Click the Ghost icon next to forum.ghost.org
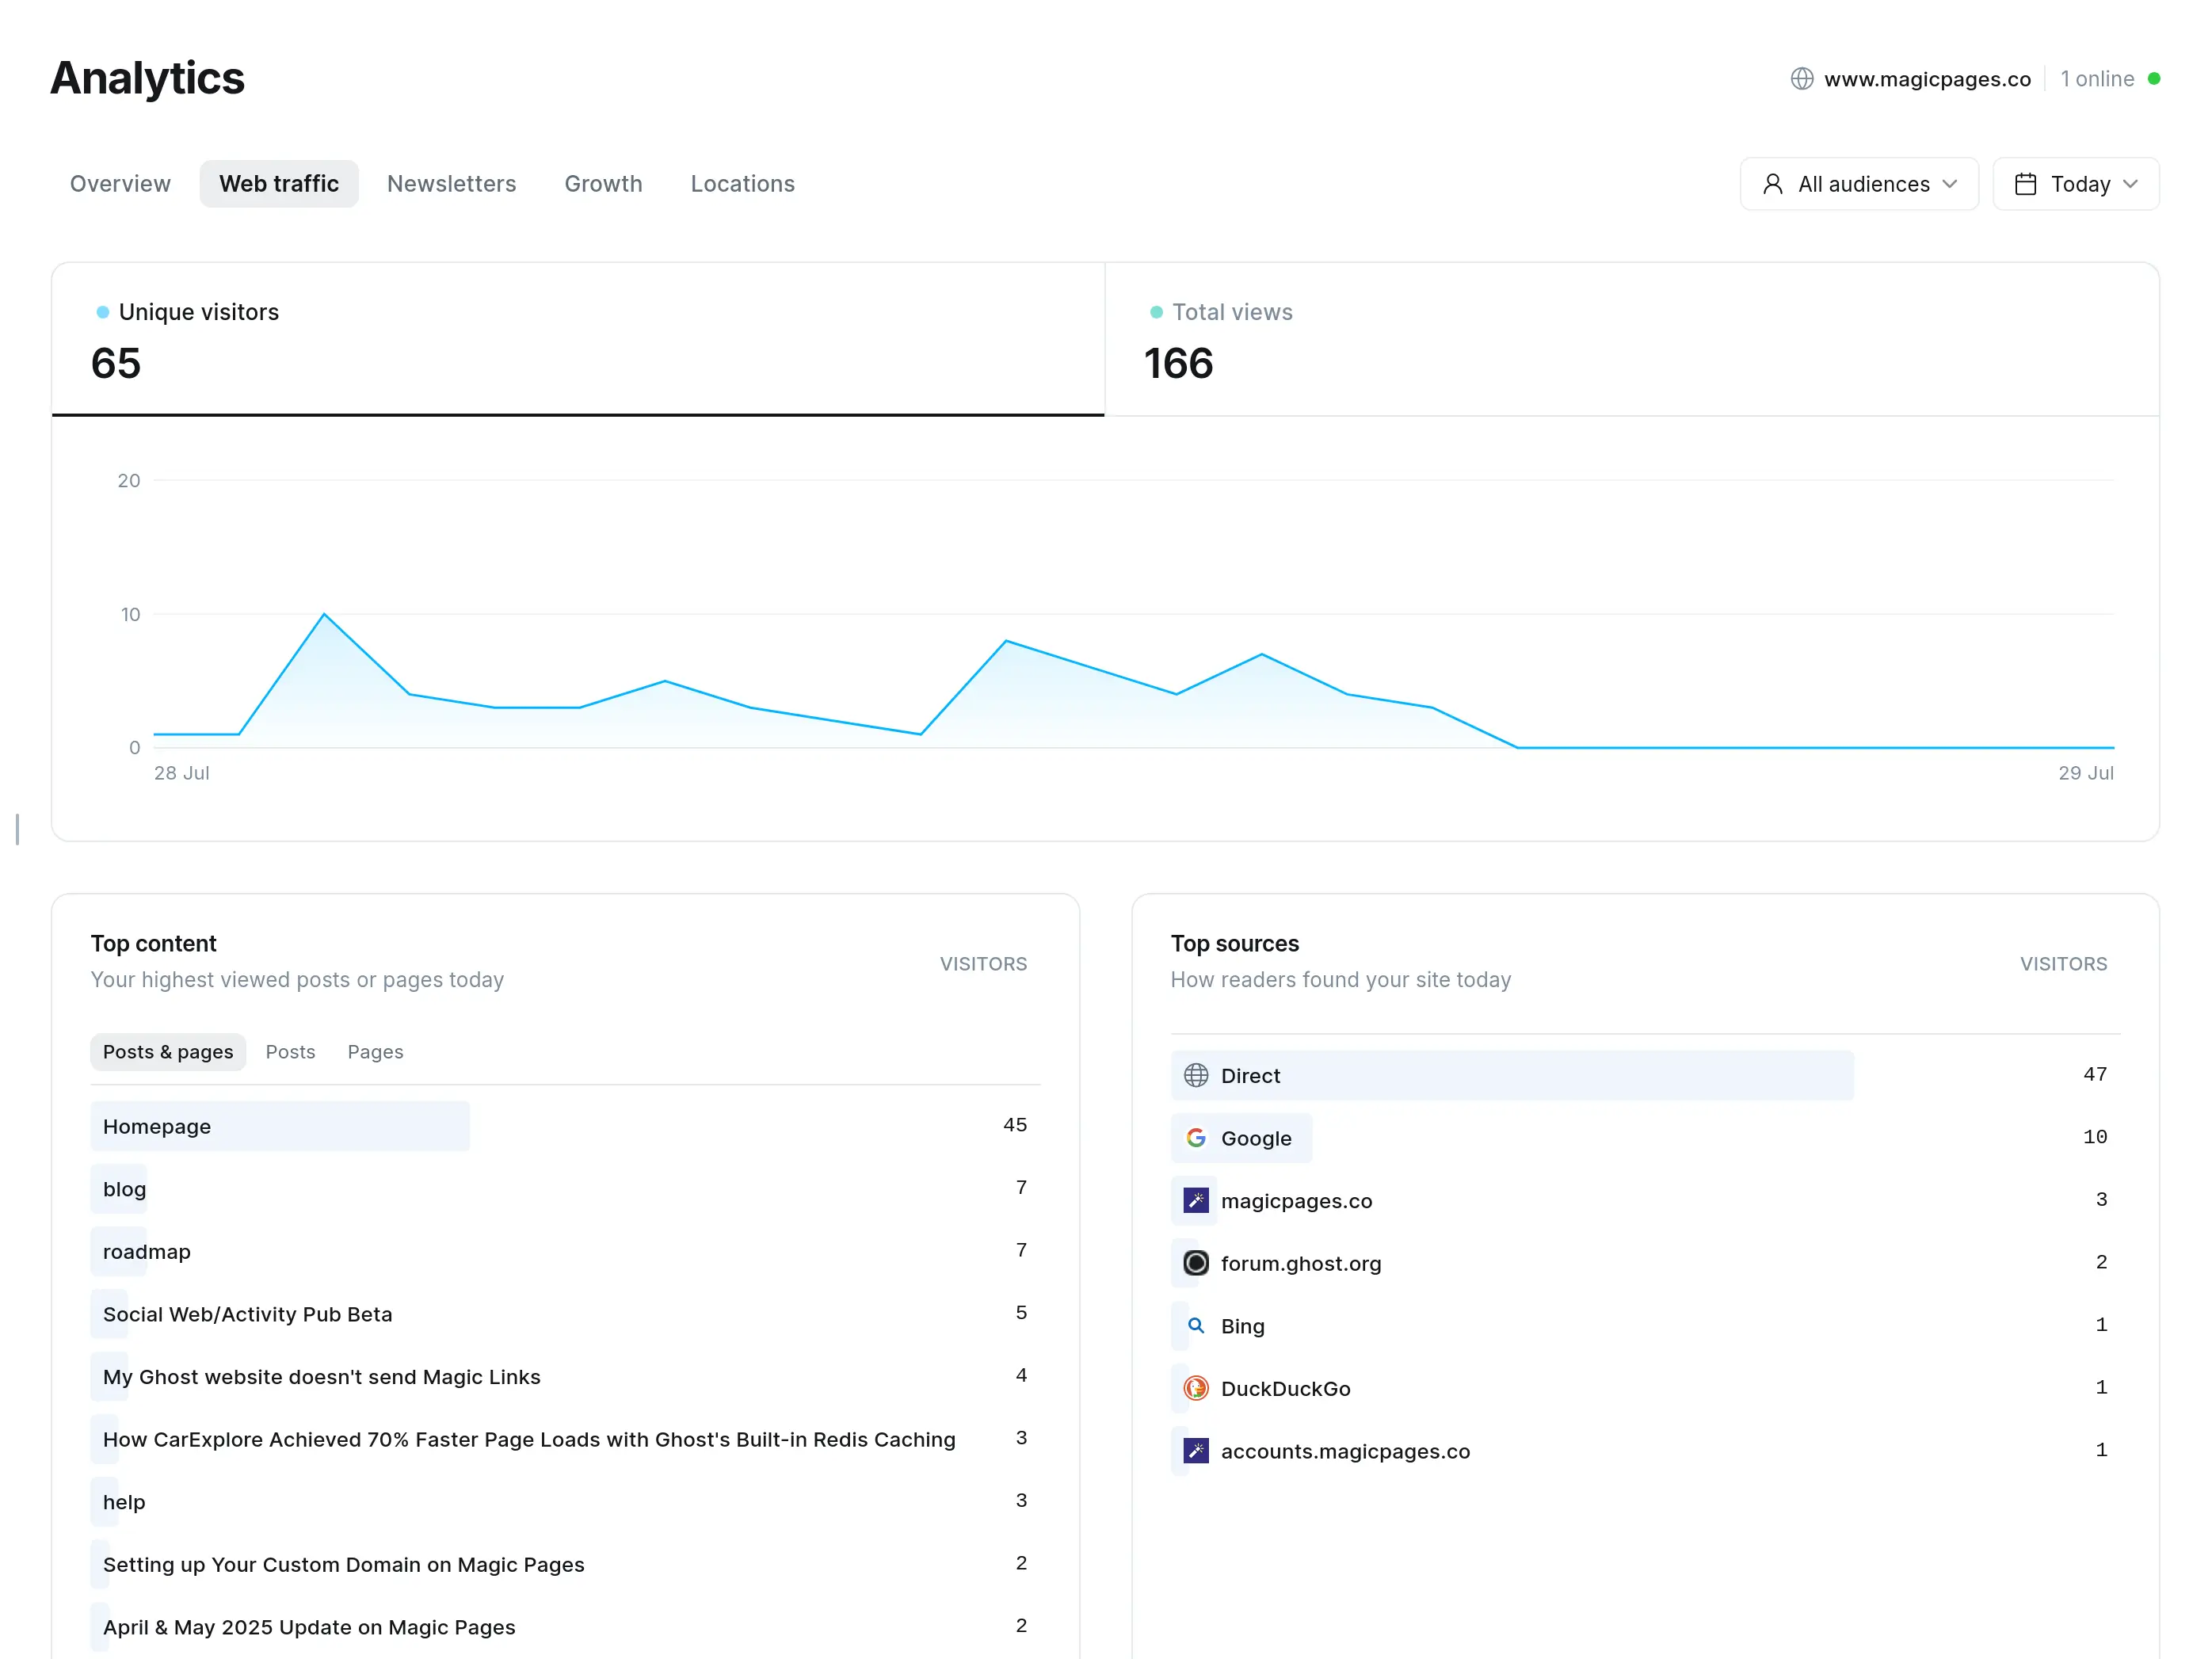 coord(1196,1263)
